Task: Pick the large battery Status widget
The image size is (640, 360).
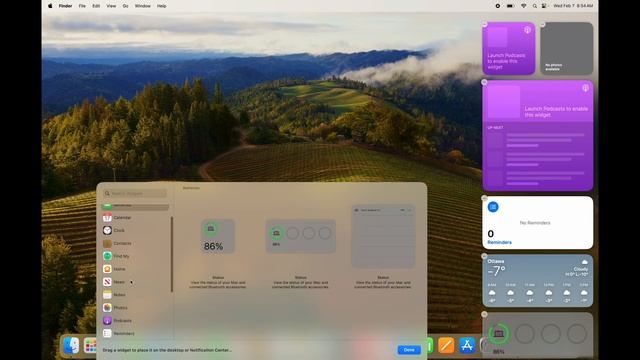Action: [x=383, y=236]
